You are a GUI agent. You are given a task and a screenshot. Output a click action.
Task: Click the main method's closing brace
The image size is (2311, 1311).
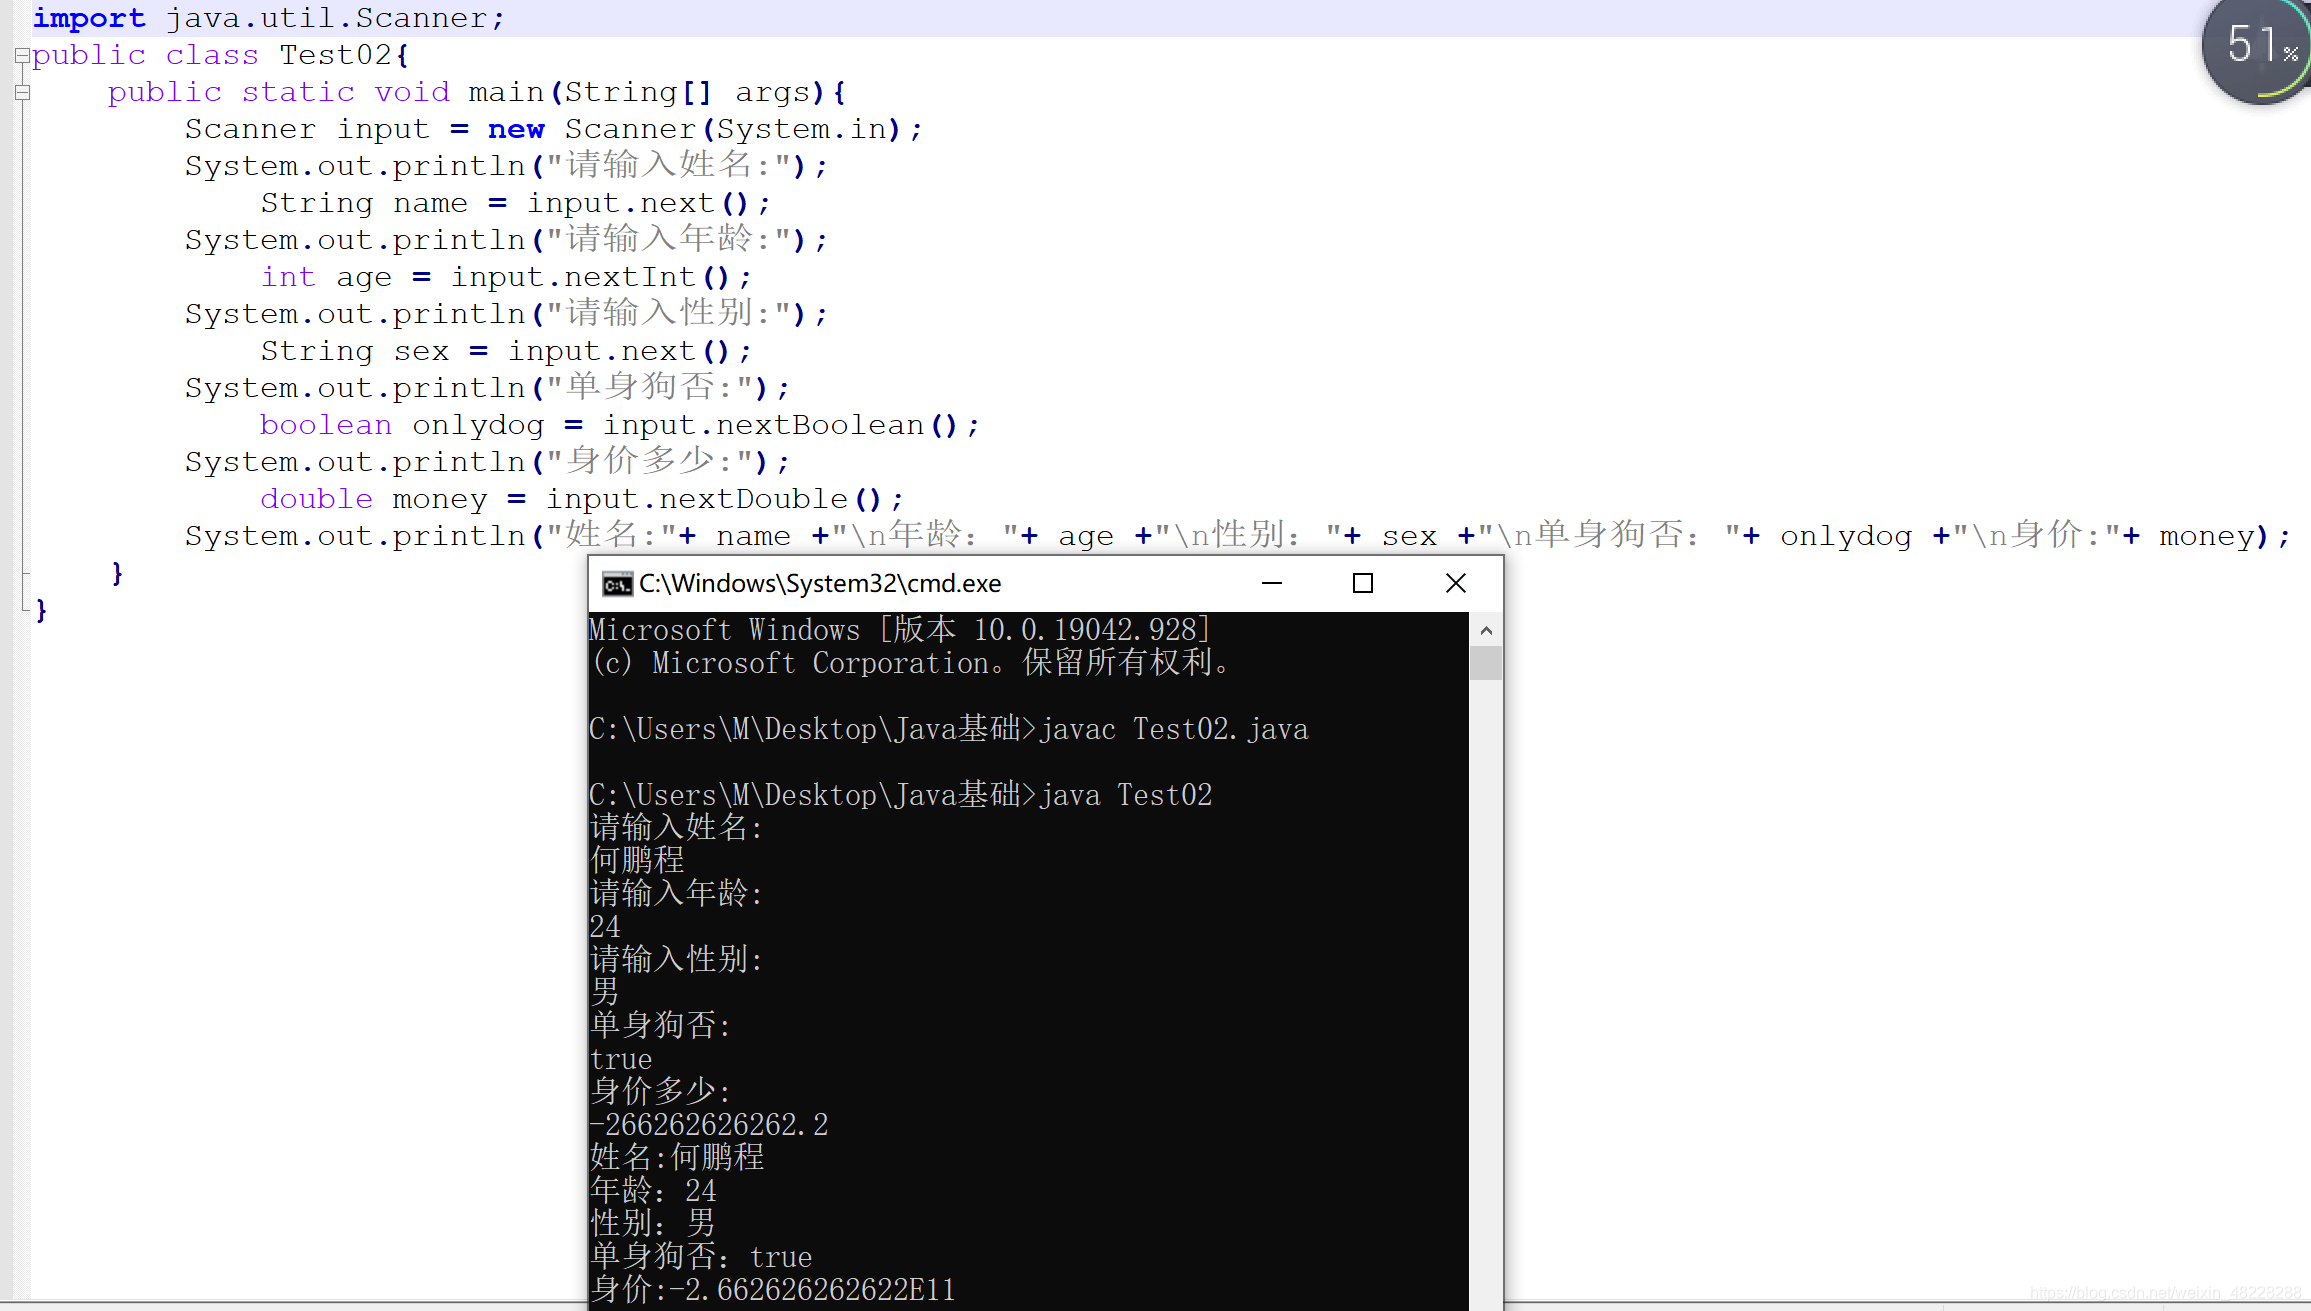point(117,573)
